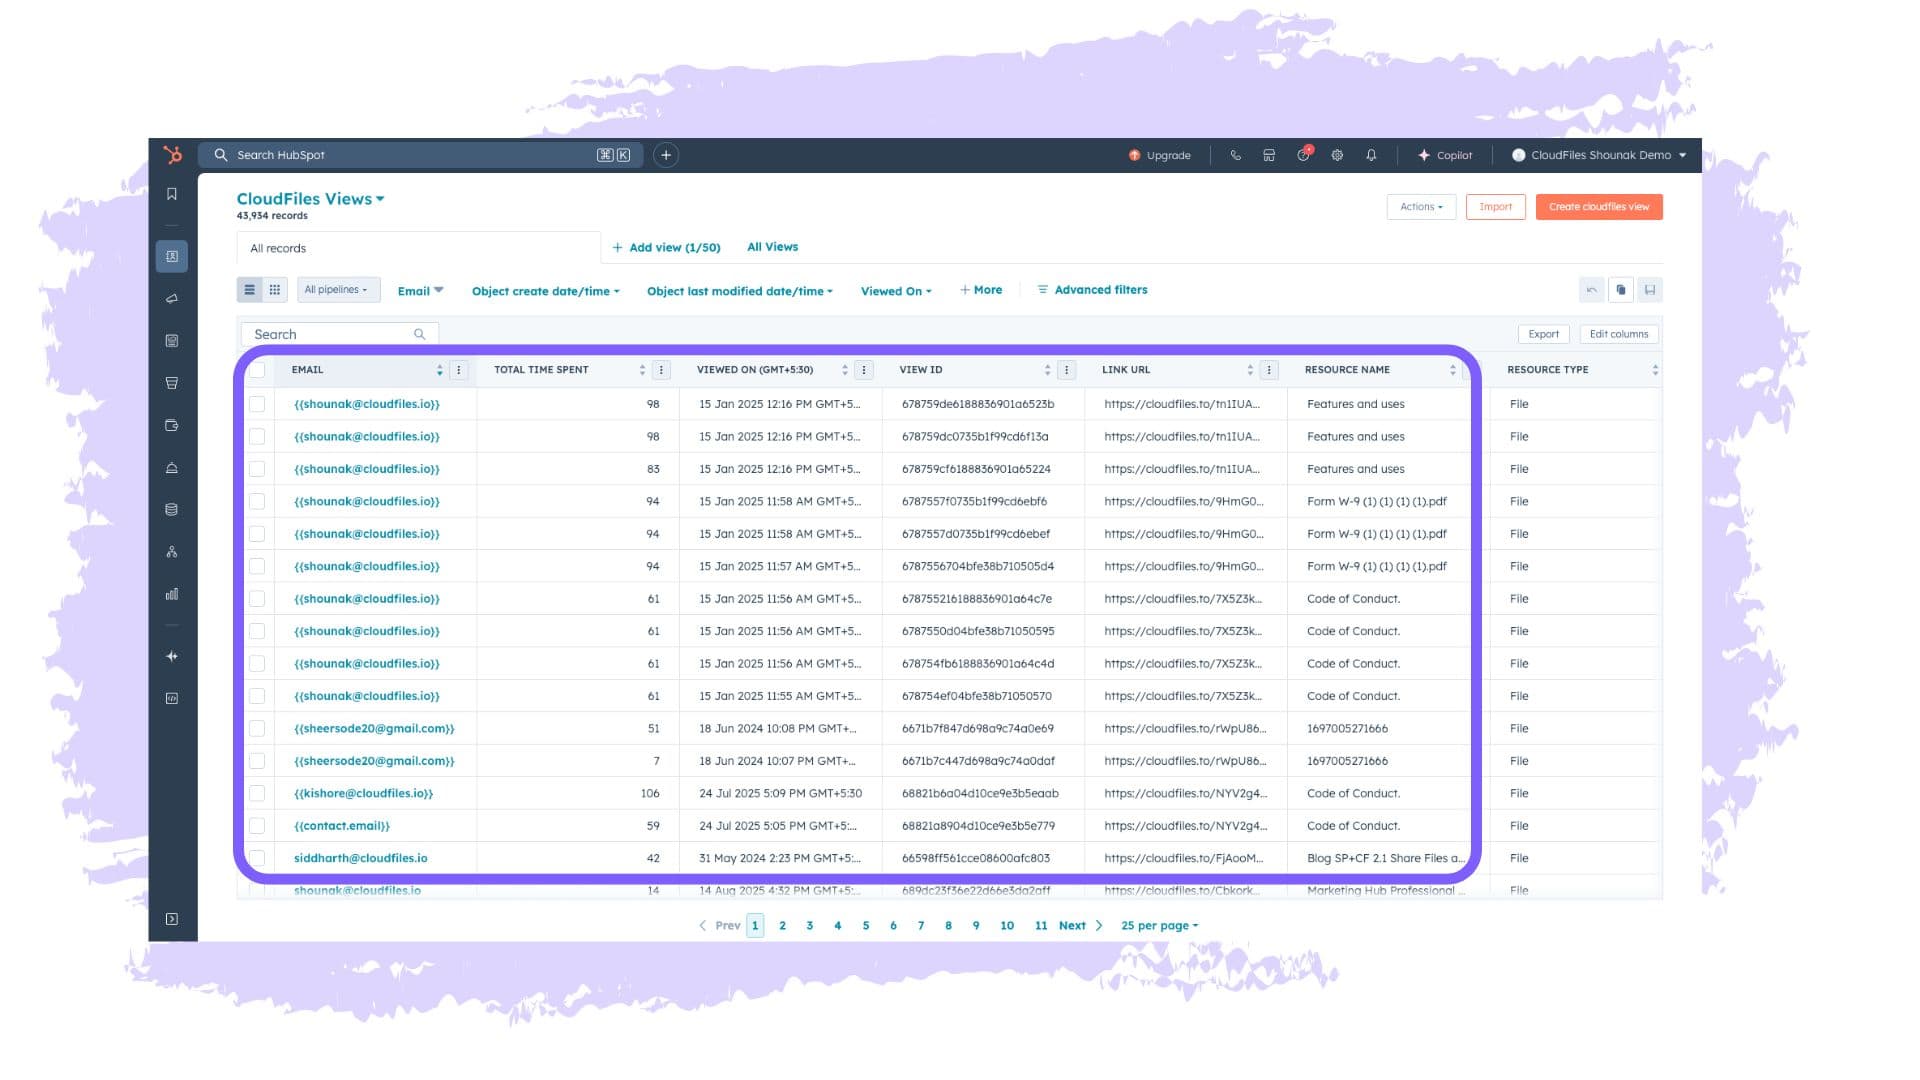This screenshot has height=1080, width=1920.
Task: Select the CRM contacts icon in sidebar
Action: [171, 256]
